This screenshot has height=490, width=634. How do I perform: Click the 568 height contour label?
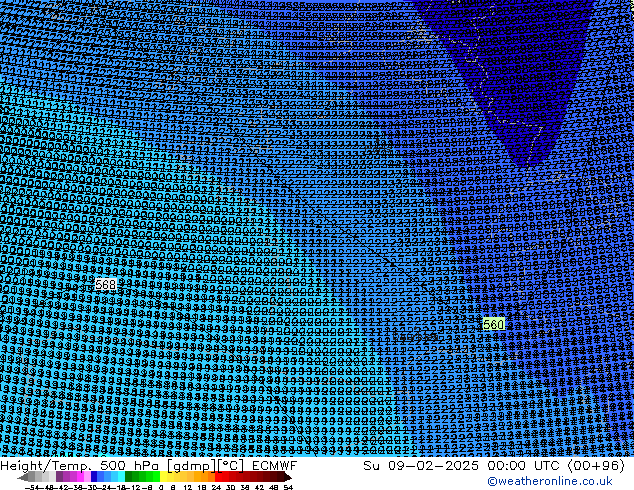point(106,285)
